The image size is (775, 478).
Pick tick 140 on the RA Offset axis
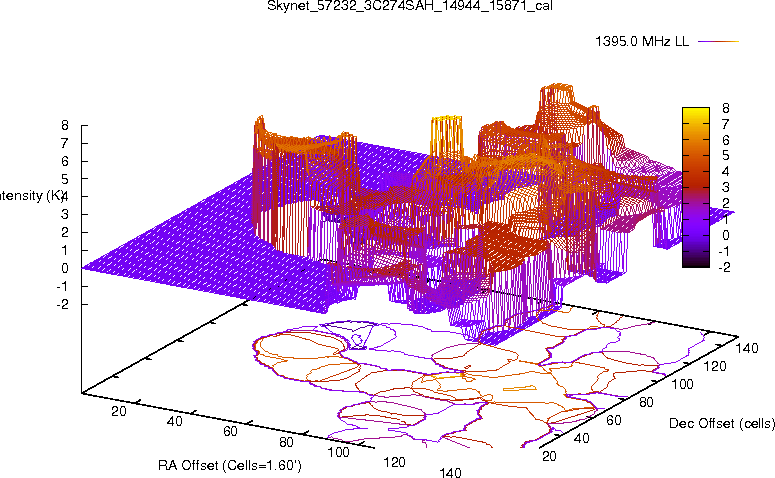point(450,473)
